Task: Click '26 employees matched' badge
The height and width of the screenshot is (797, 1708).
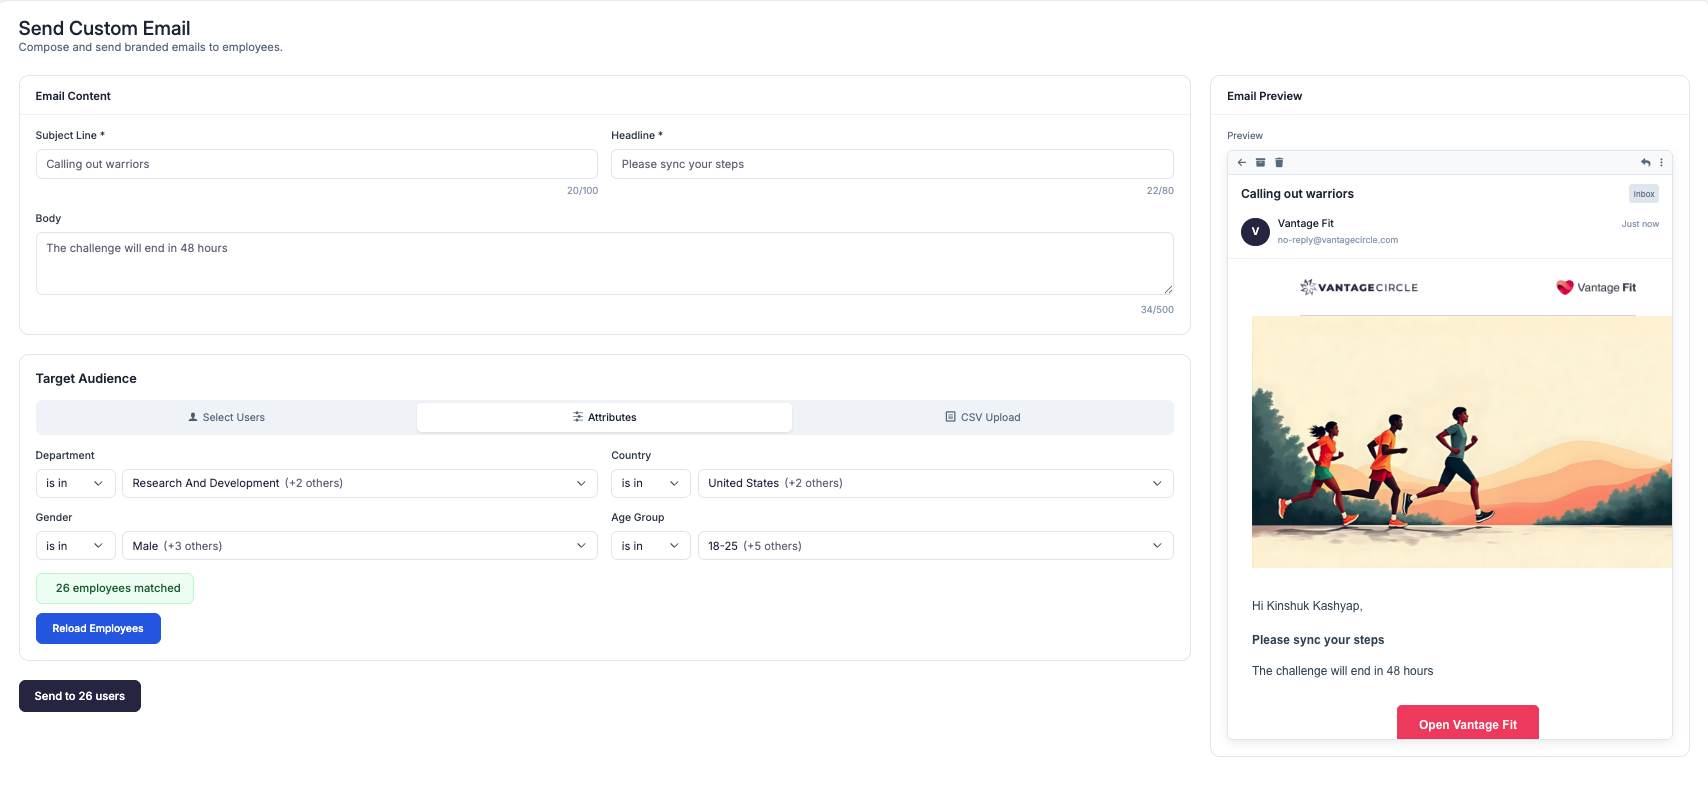Action: point(115,588)
